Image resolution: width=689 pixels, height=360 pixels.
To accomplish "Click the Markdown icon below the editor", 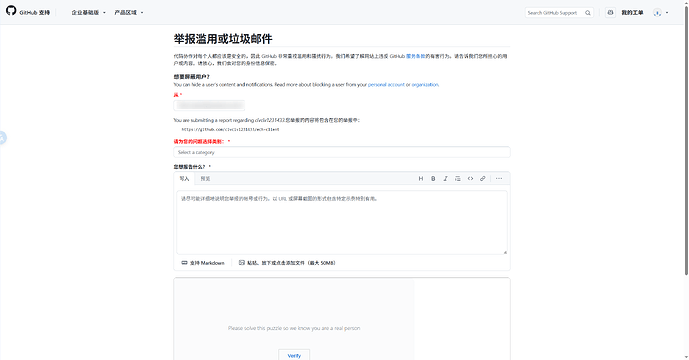I will click(185, 263).
